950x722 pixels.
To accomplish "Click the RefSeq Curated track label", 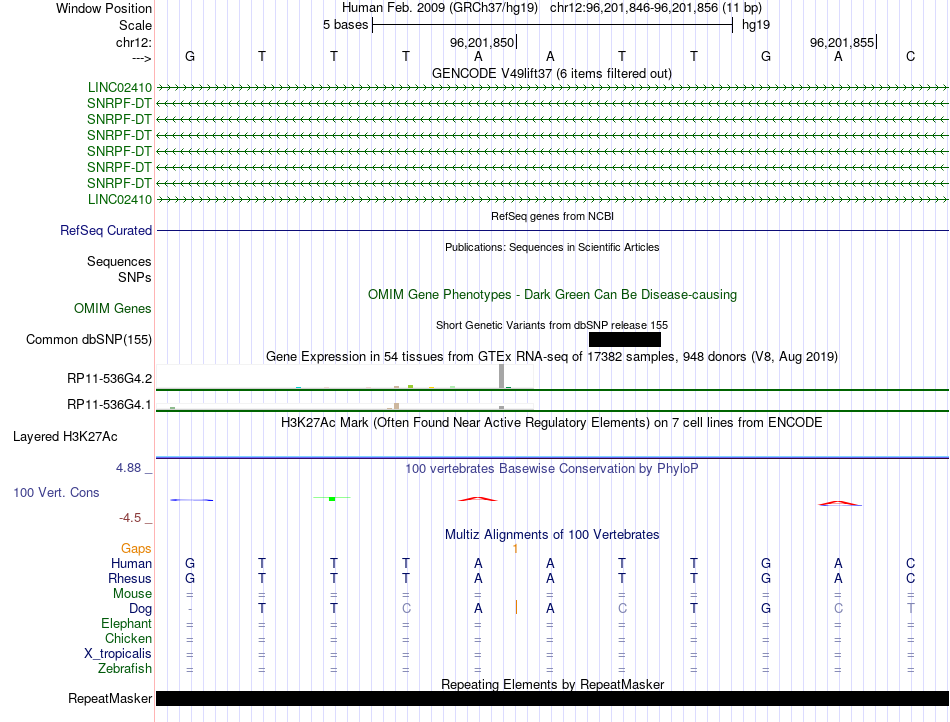I will 106,230.
